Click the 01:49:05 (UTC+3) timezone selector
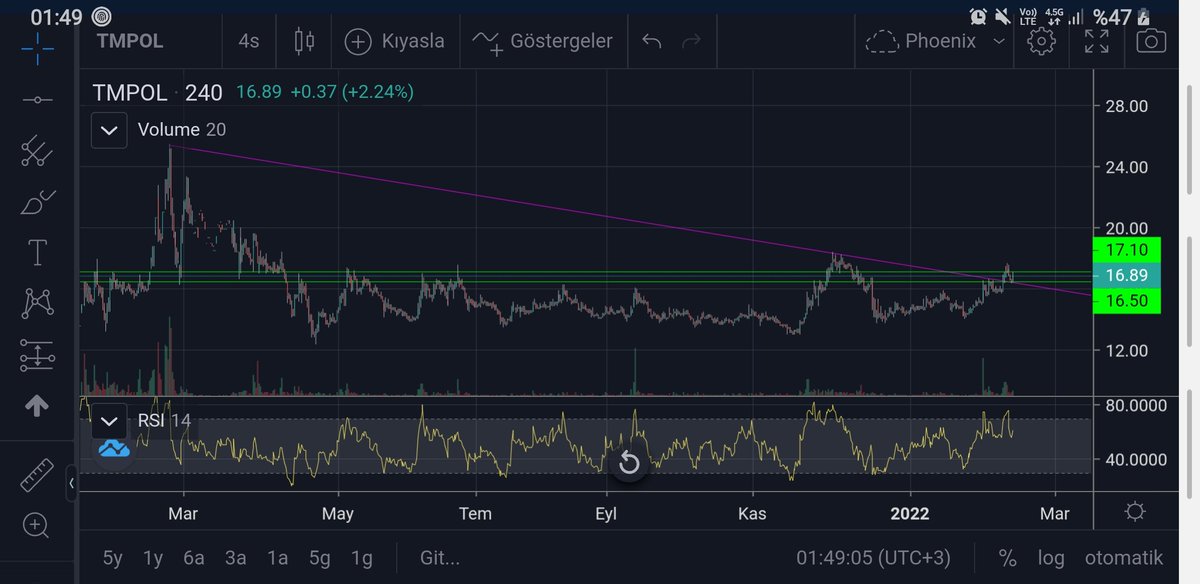1200x584 pixels. point(874,558)
